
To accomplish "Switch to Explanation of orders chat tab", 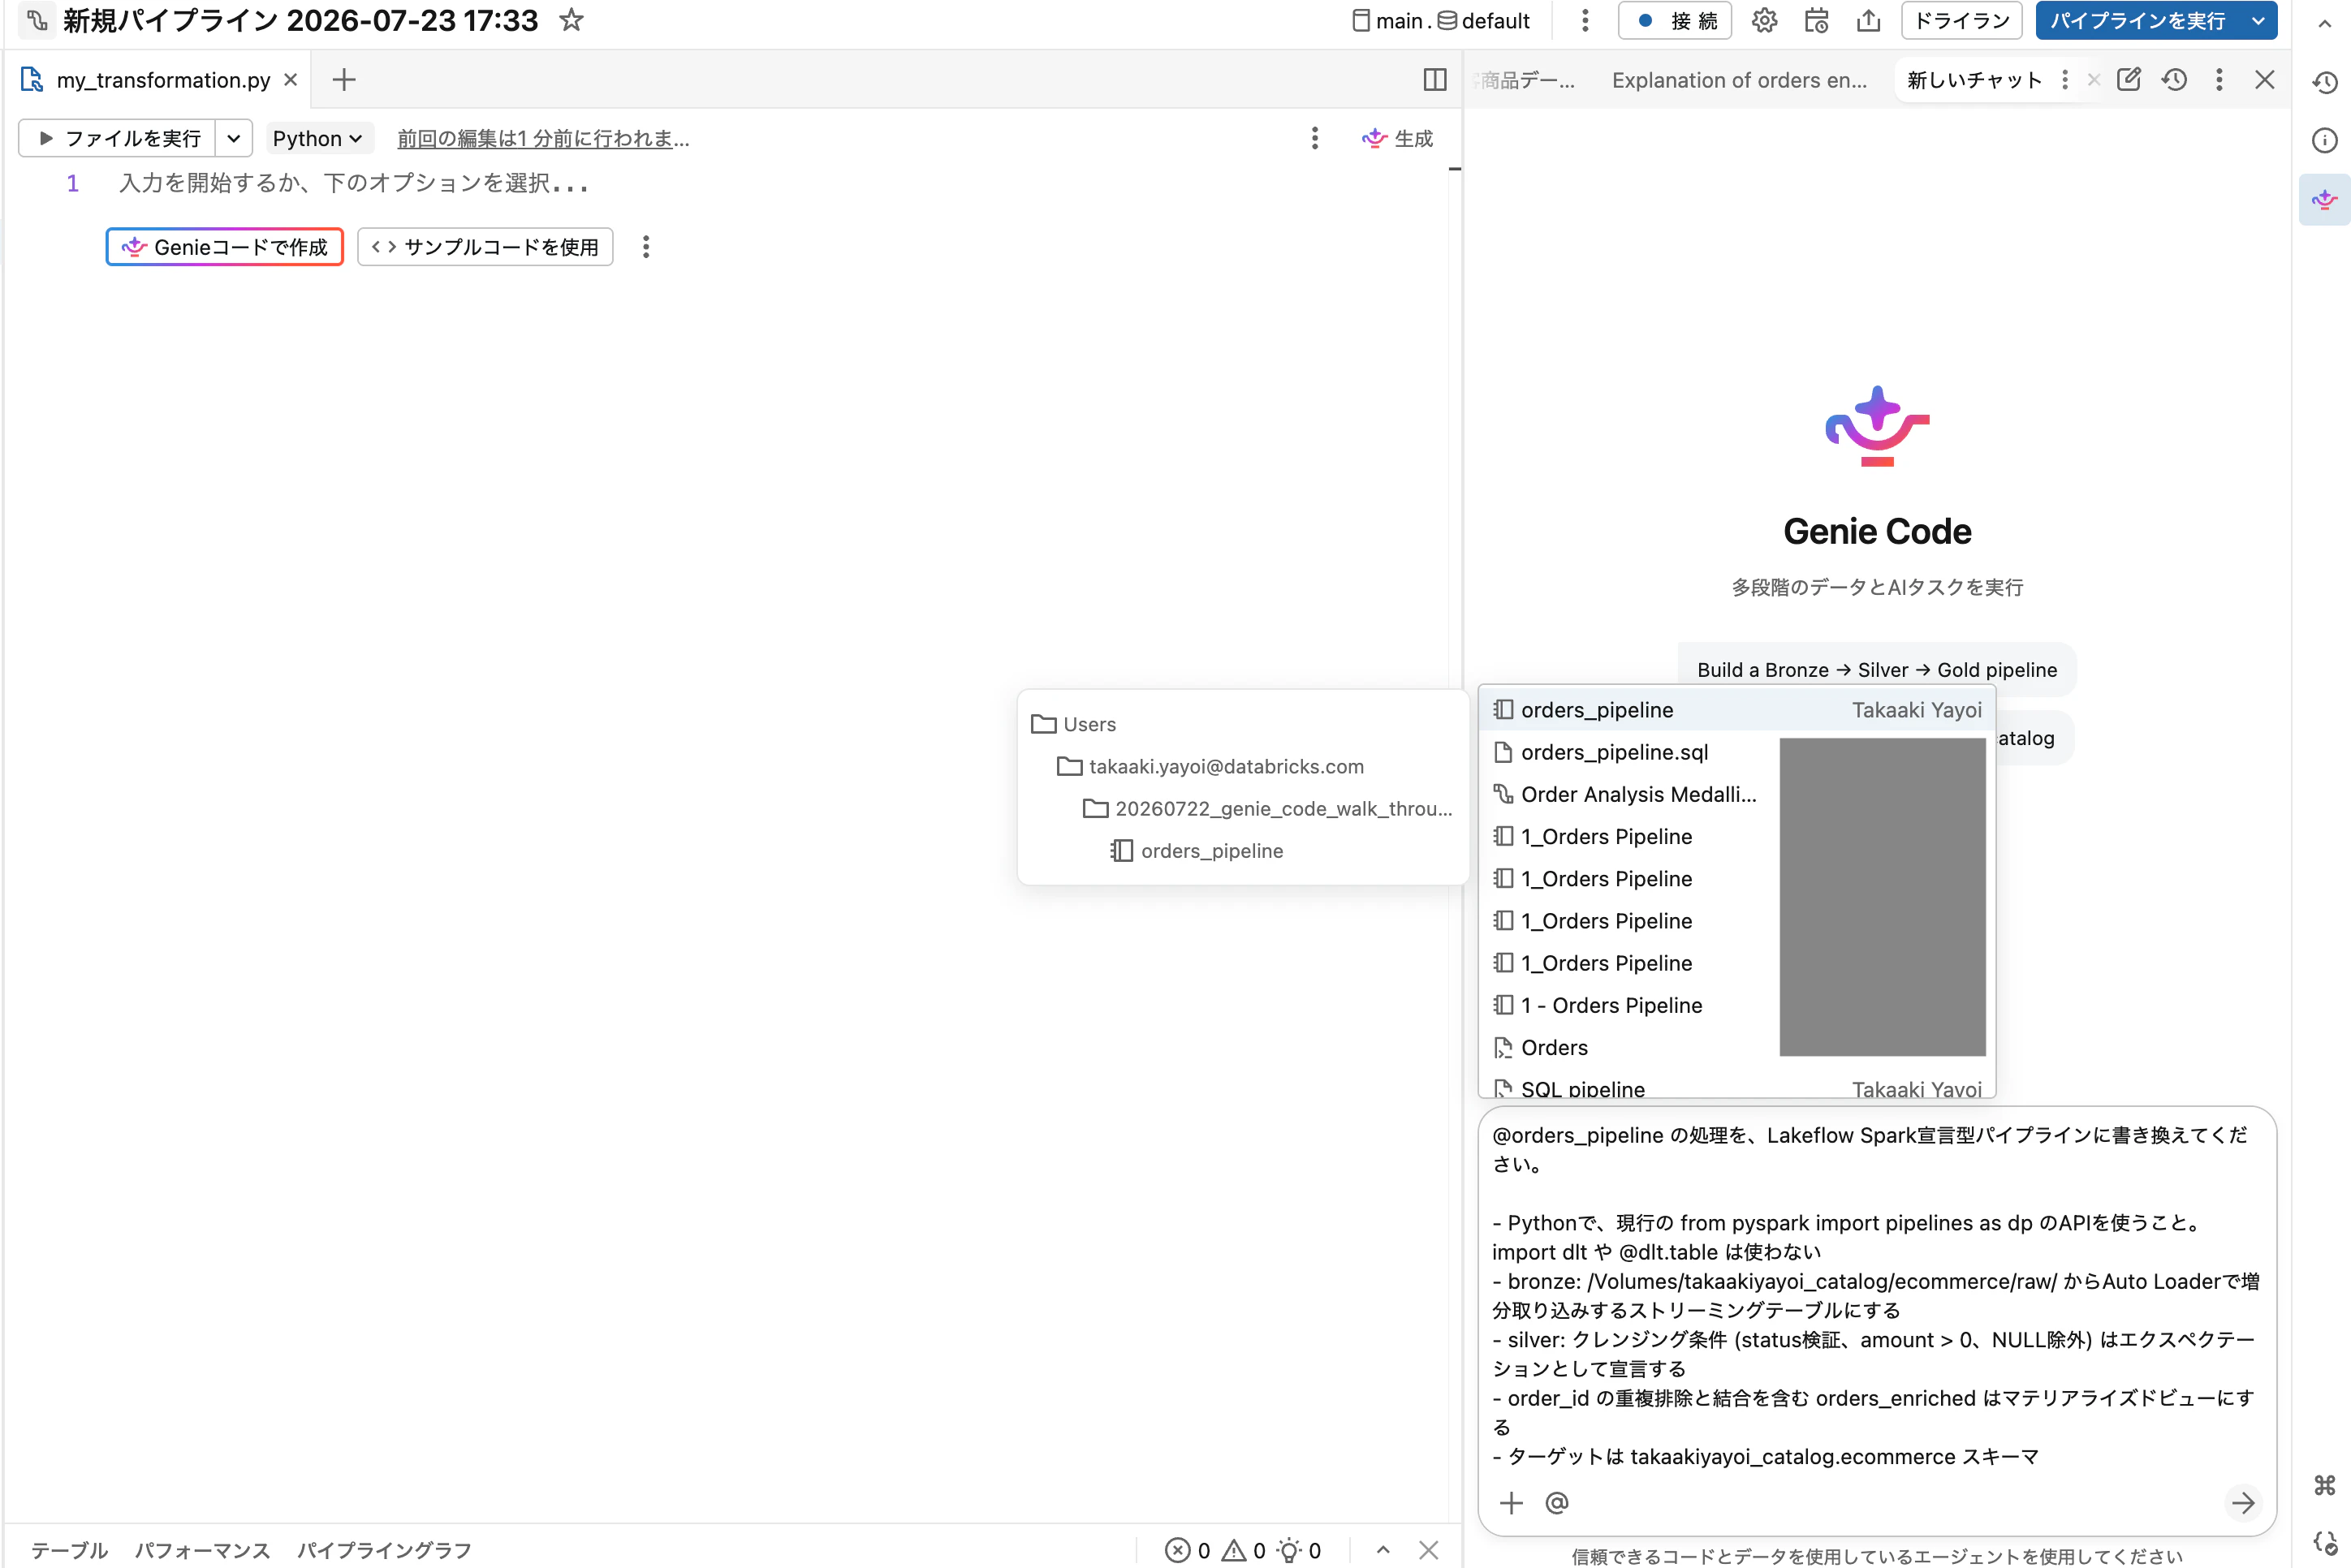I will click(x=1739, y=80).
